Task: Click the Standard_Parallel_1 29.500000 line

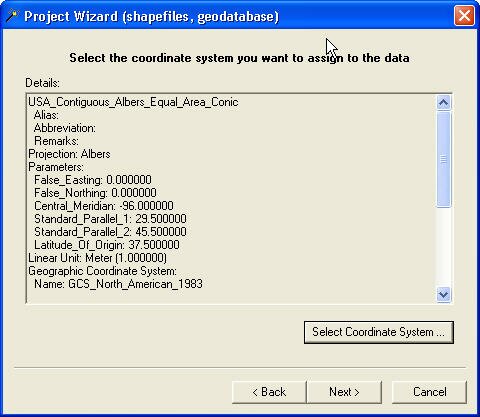Action: pos(110,219)
